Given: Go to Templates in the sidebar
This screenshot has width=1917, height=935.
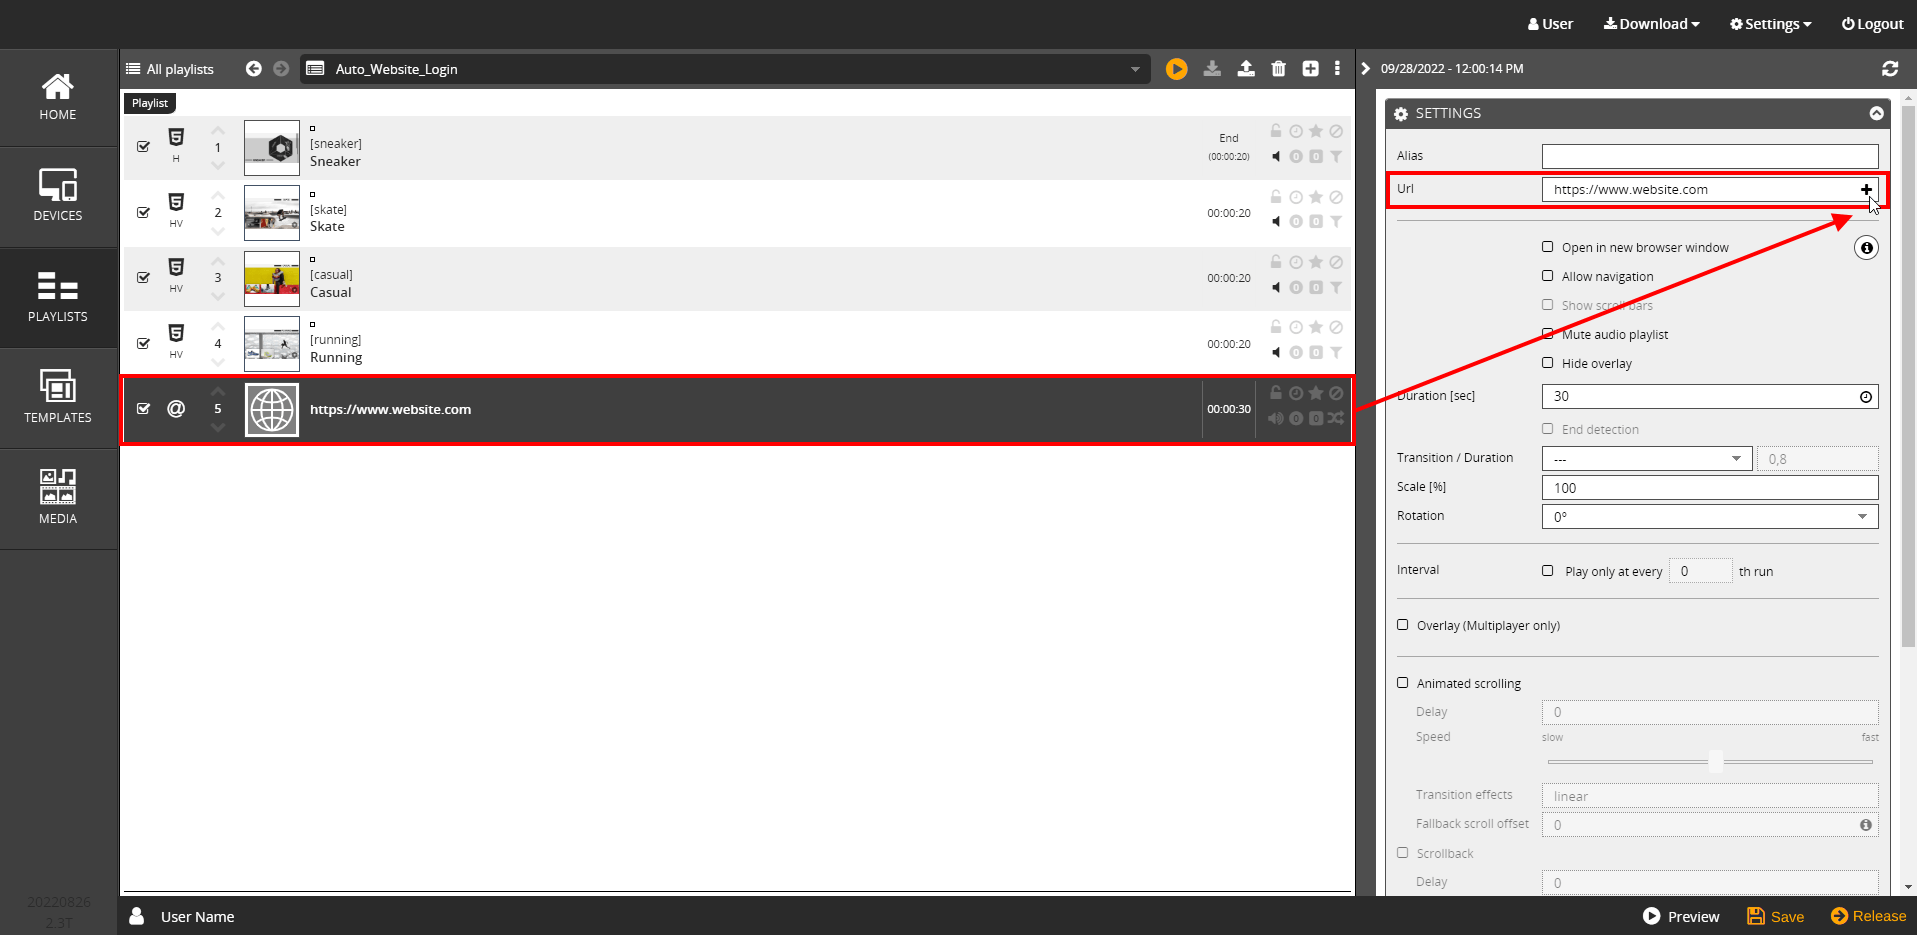Looking at the screenshot, I should click(58, 397).
